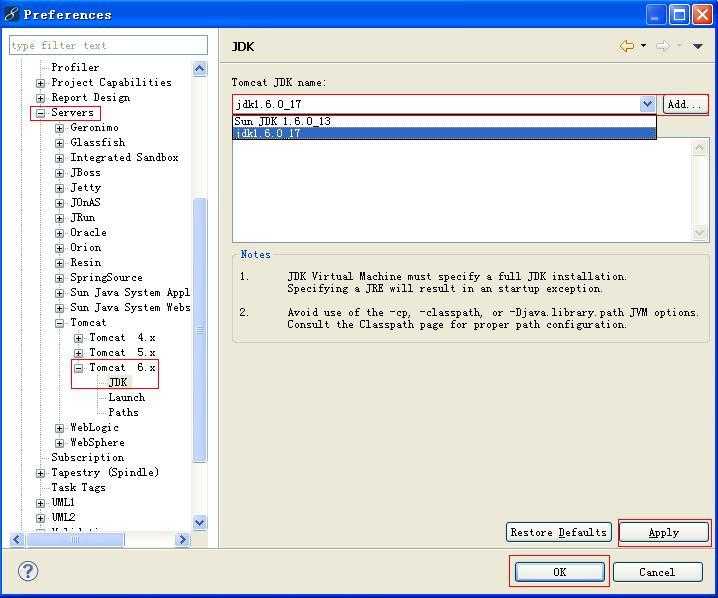Expand the Project Capabilities node

pyautogui.click(x=40, y=83)
